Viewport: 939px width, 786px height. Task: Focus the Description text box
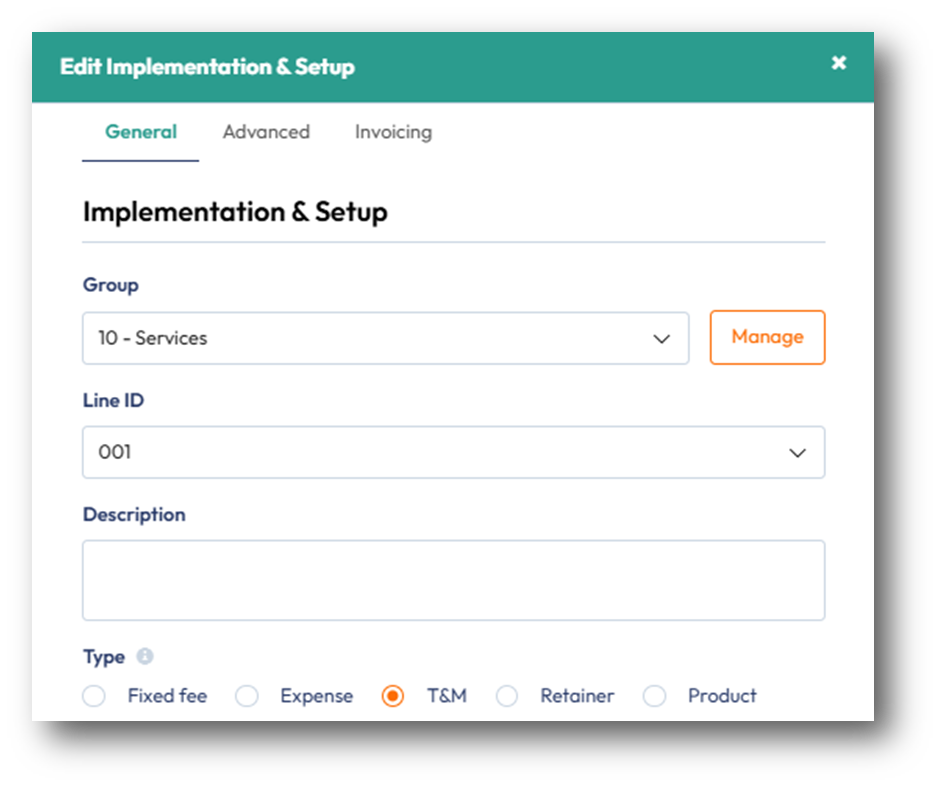tap(453, 580)
